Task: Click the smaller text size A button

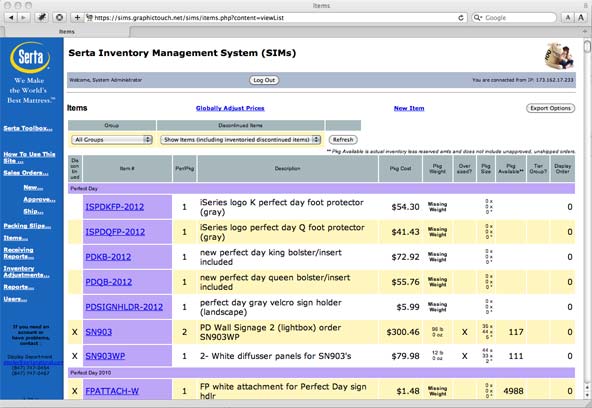Action: click(567, 18)
